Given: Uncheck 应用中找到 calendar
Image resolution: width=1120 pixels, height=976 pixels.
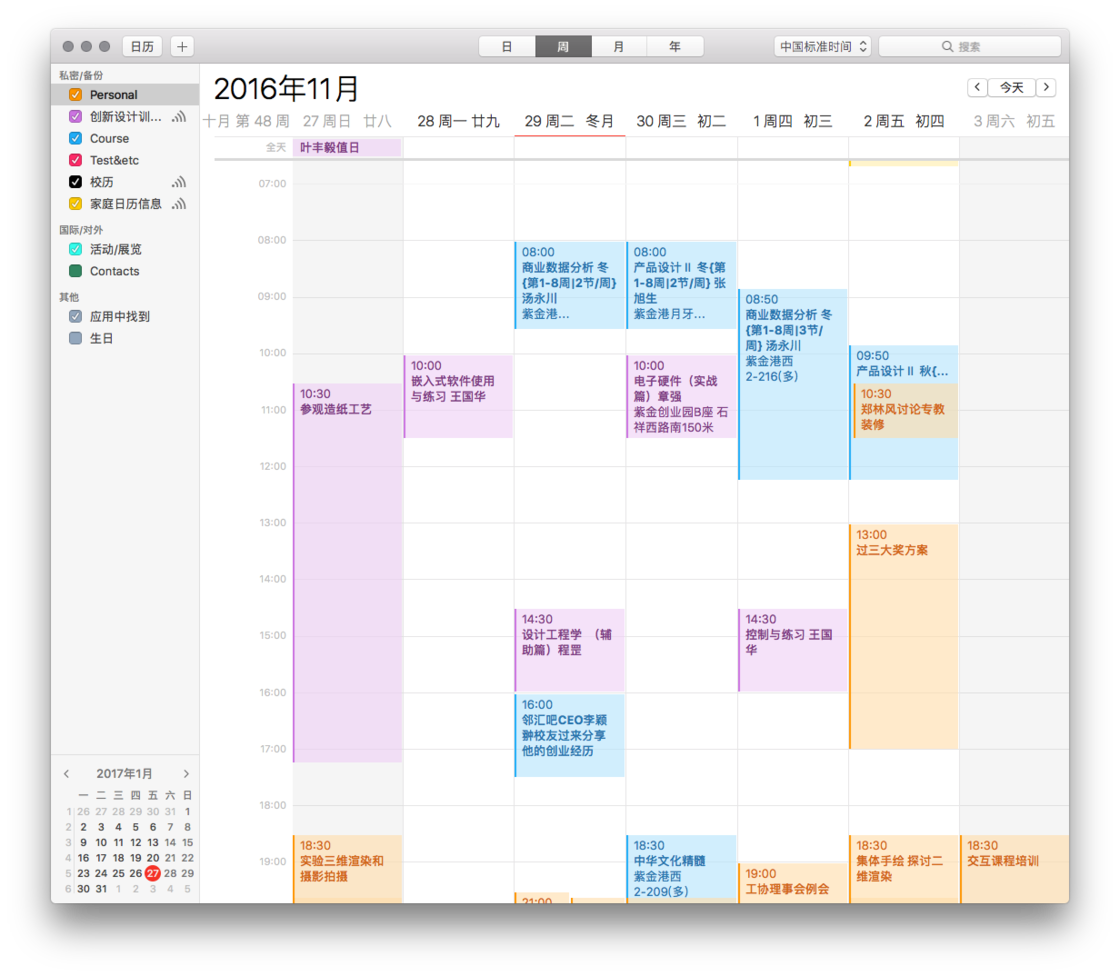Looking at the screenshot, I should tap(75, 317).
